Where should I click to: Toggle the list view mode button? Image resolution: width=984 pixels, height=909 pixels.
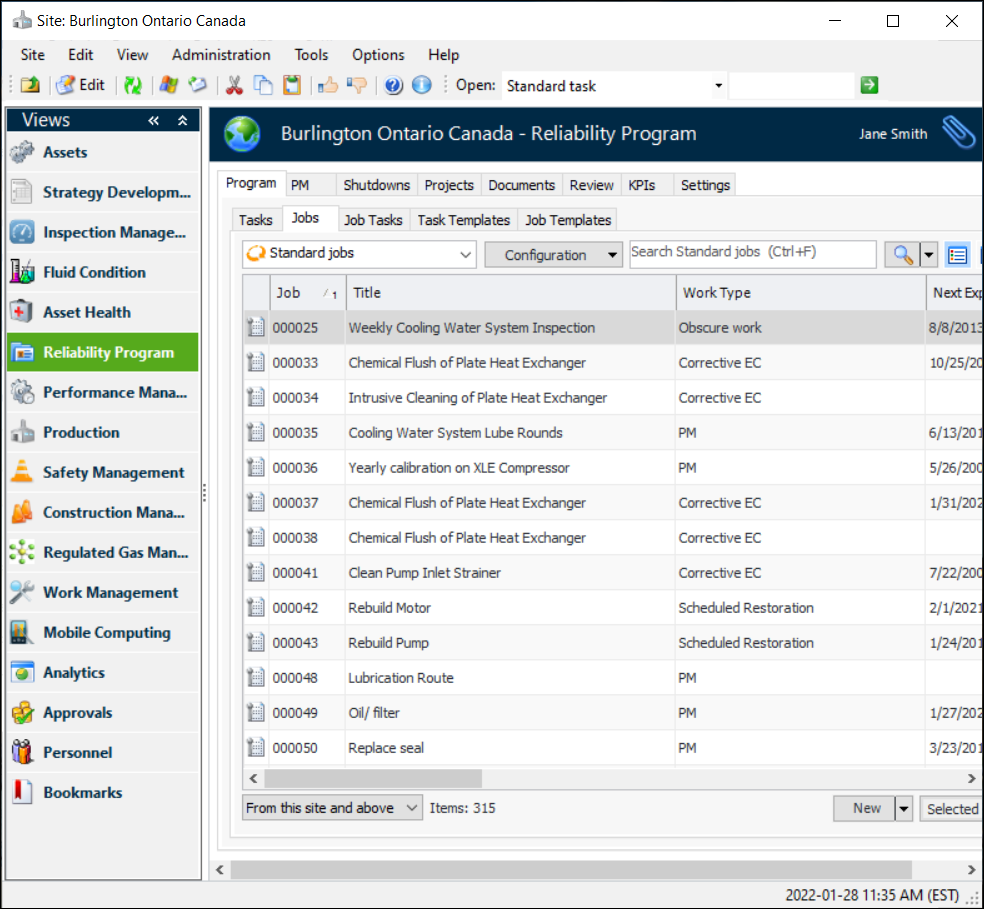click(x=957, y=255)
